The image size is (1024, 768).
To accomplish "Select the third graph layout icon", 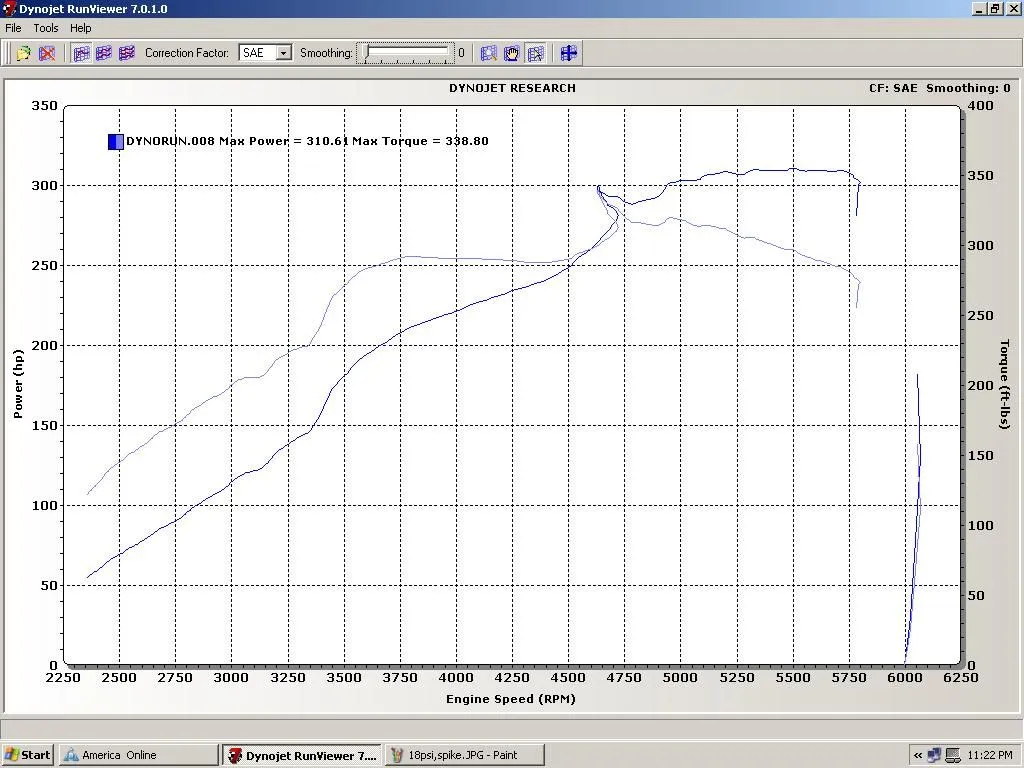I will [127, 53].
